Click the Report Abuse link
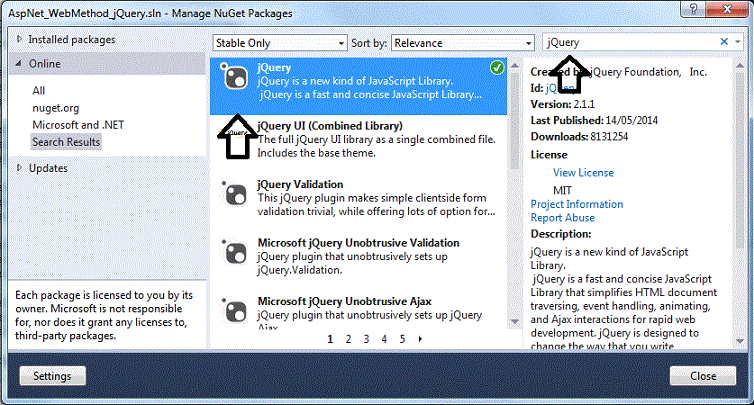The width and height of the screenshot is (754, 405). pyautogui.click(x=563, y=217)
